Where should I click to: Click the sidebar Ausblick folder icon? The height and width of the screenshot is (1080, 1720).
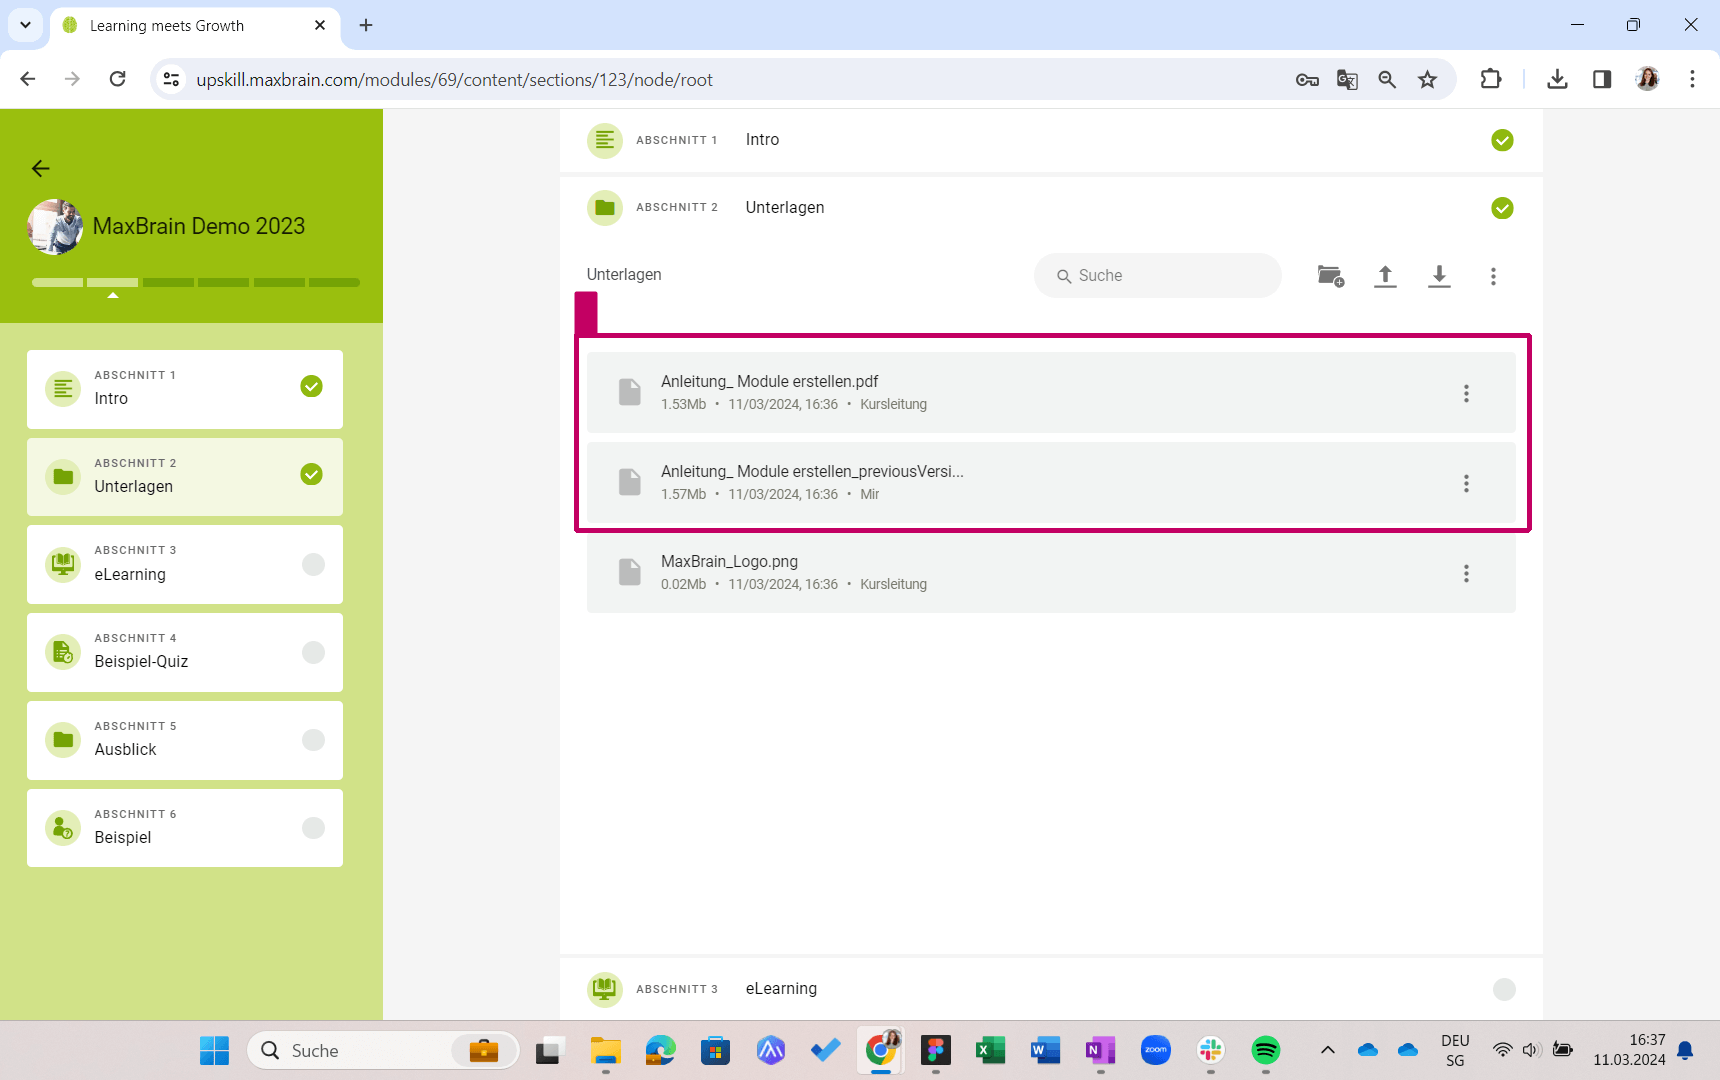(x=63, y=740)
